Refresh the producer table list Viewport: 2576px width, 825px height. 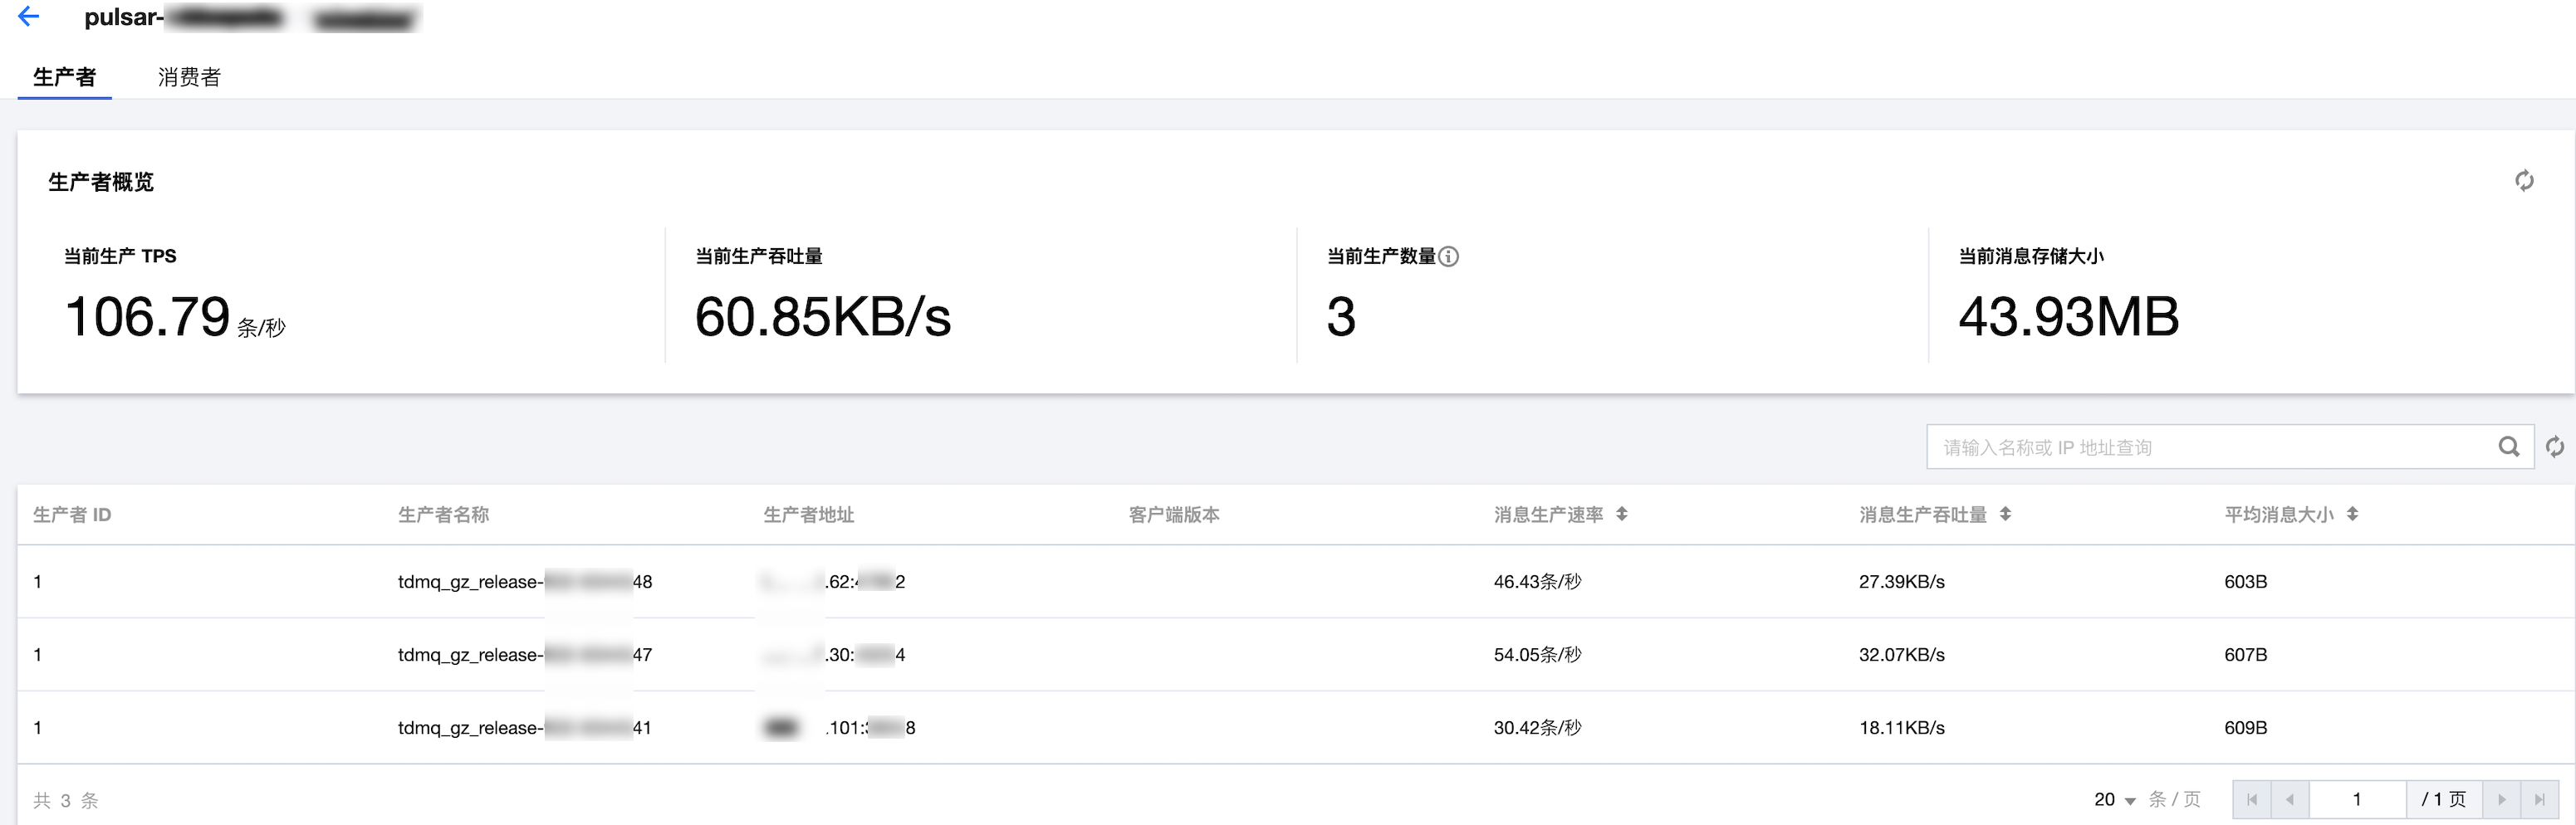click(x=2554, y=447)
